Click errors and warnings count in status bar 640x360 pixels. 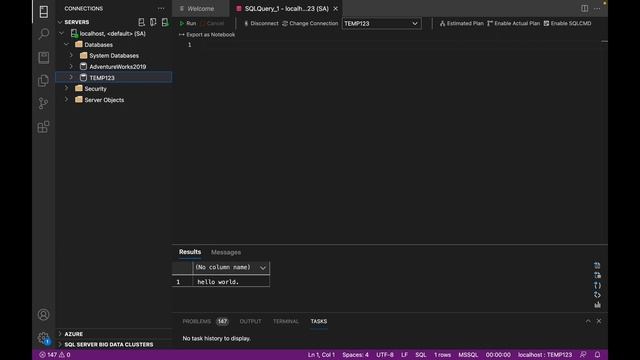tap(55, 355)
